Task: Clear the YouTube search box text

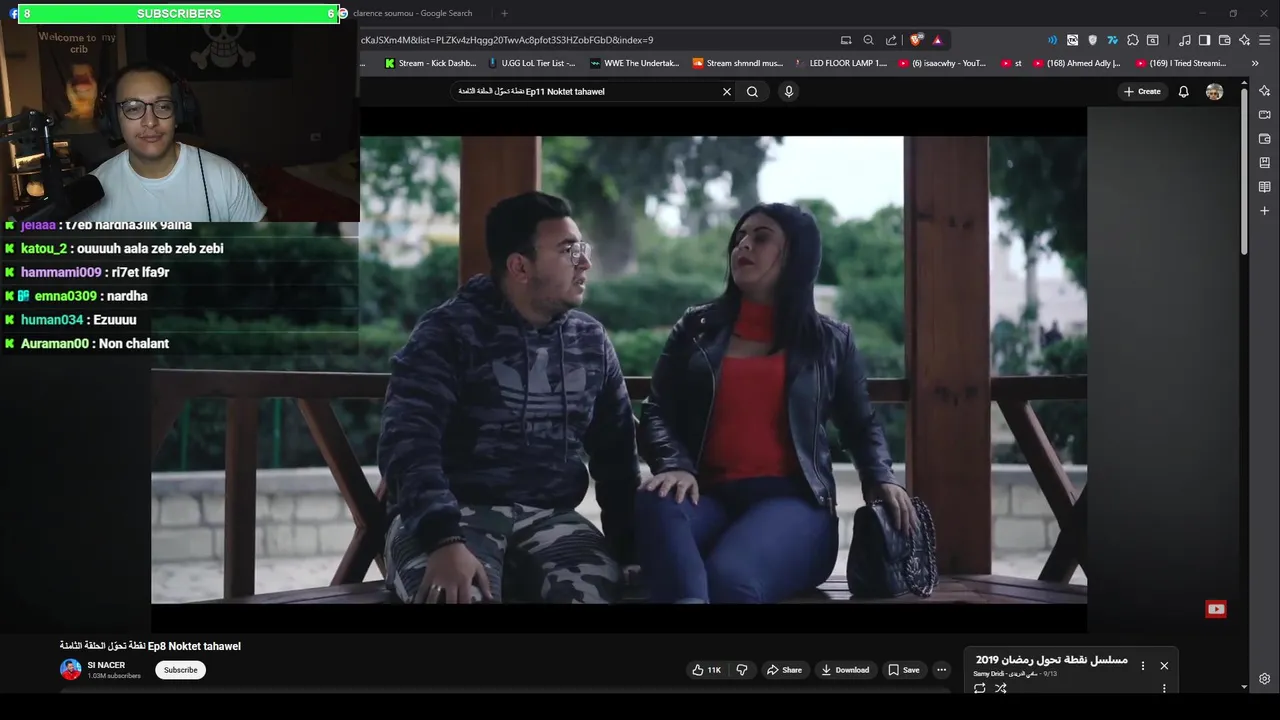Action: [x=727, y=91]
